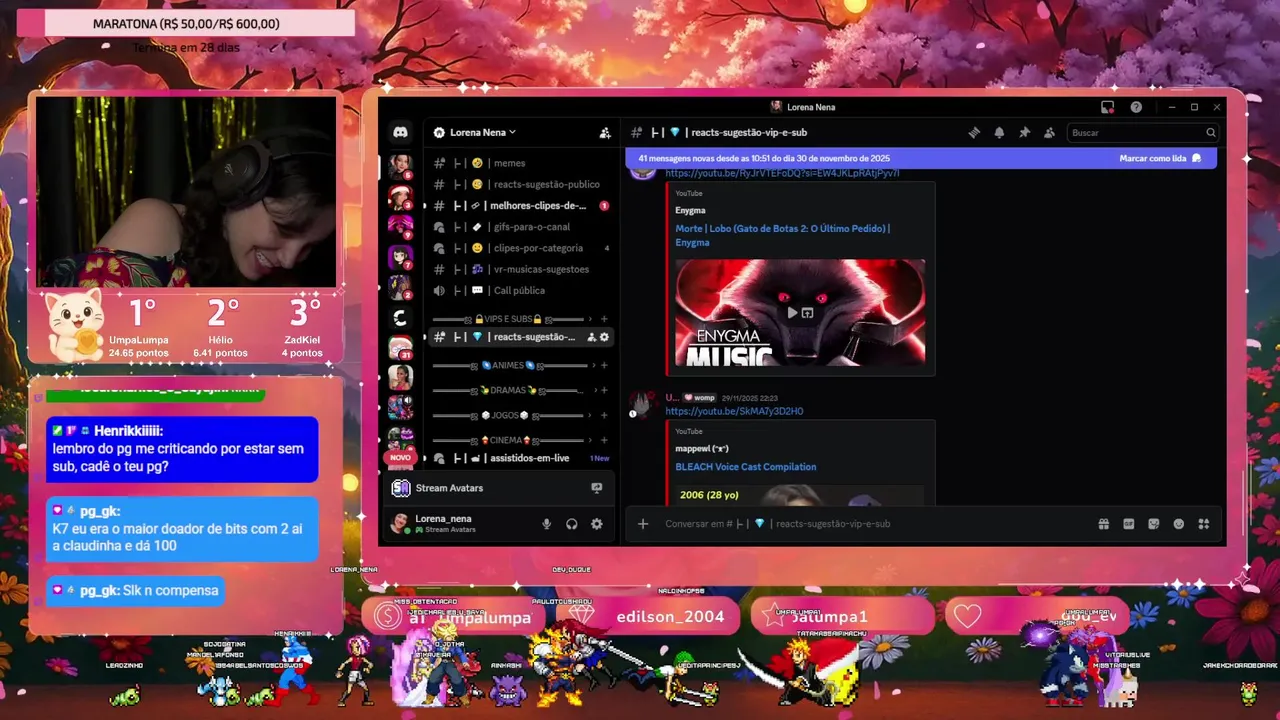
Task: Add channel with plus next to ANIMES
Action: click(603, 366)
